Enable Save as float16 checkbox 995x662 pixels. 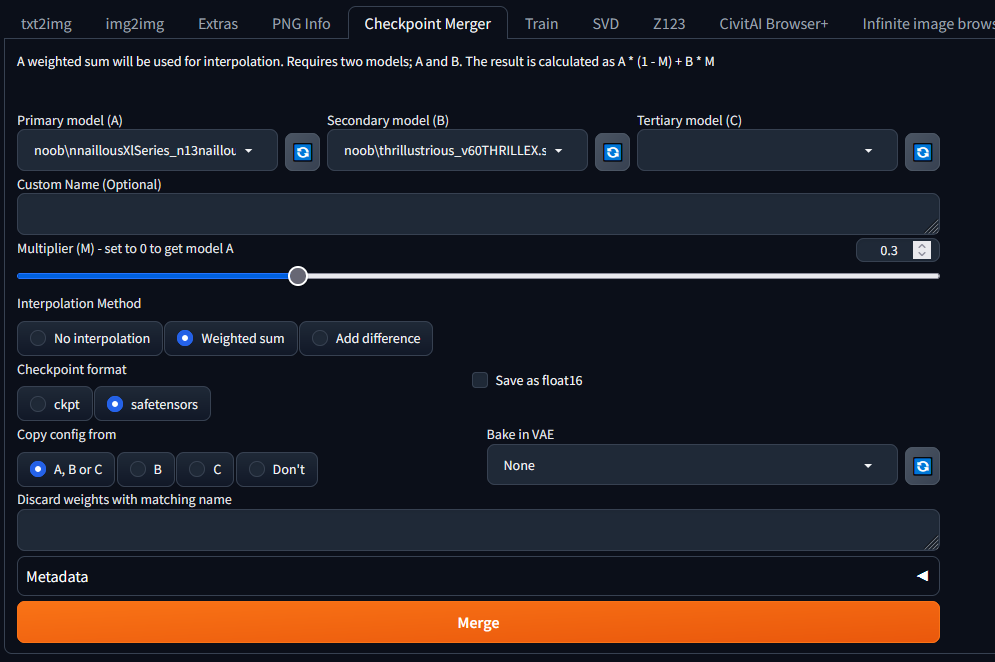point(480,380)
